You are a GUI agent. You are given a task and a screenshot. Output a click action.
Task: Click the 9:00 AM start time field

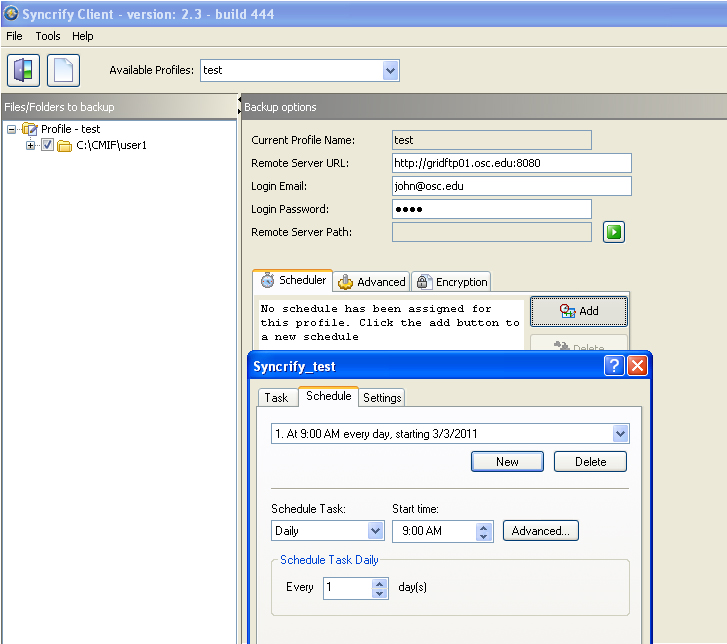(434, 531)
